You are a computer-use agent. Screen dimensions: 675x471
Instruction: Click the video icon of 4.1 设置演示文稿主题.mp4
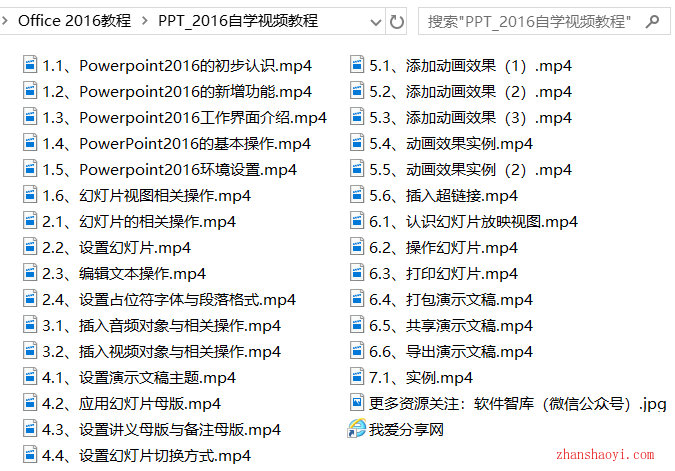tap(30, 377)
